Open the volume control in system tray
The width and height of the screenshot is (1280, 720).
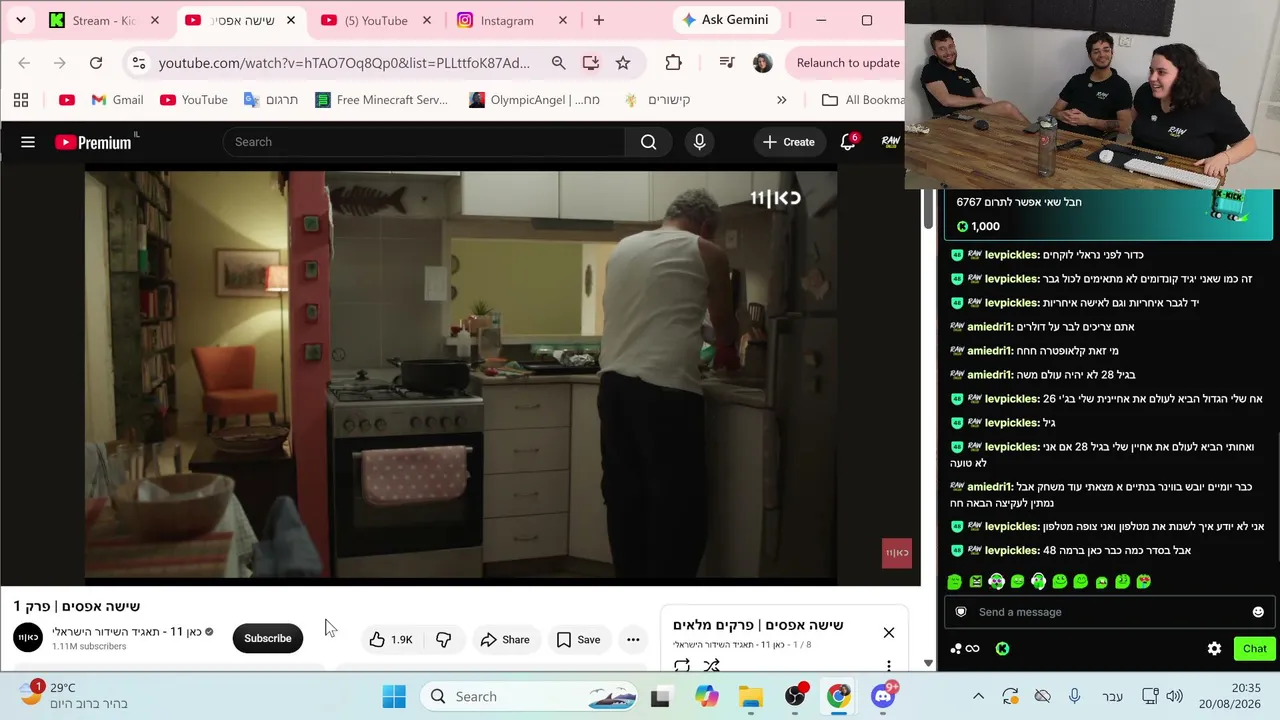tap(1174, 697)
